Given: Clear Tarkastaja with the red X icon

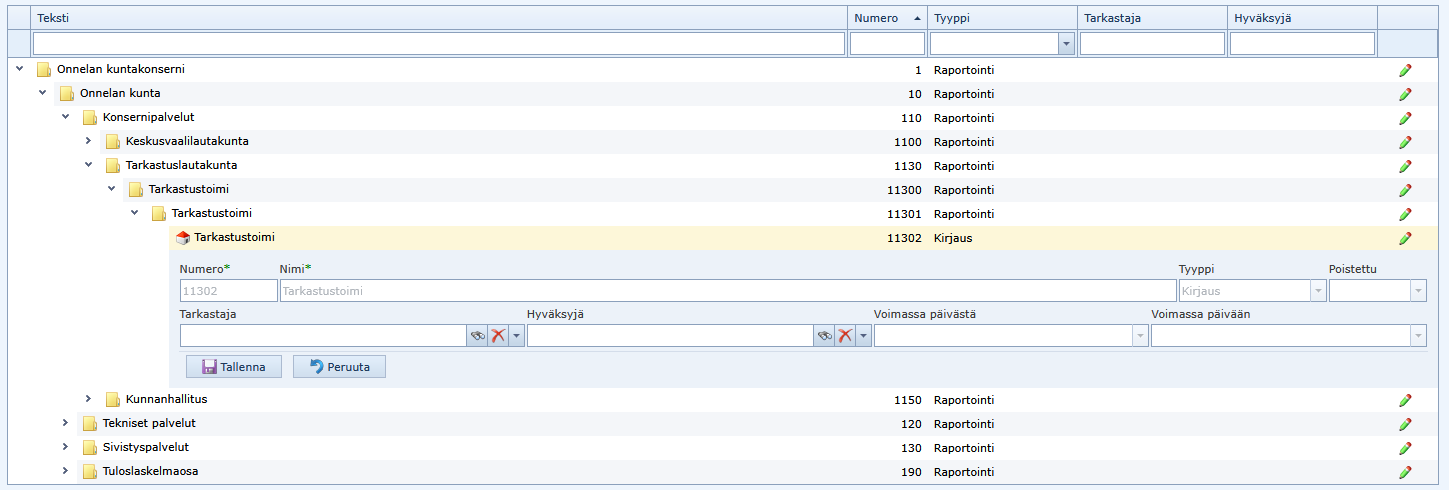Looking at the screenshot, I should (498, 336).
